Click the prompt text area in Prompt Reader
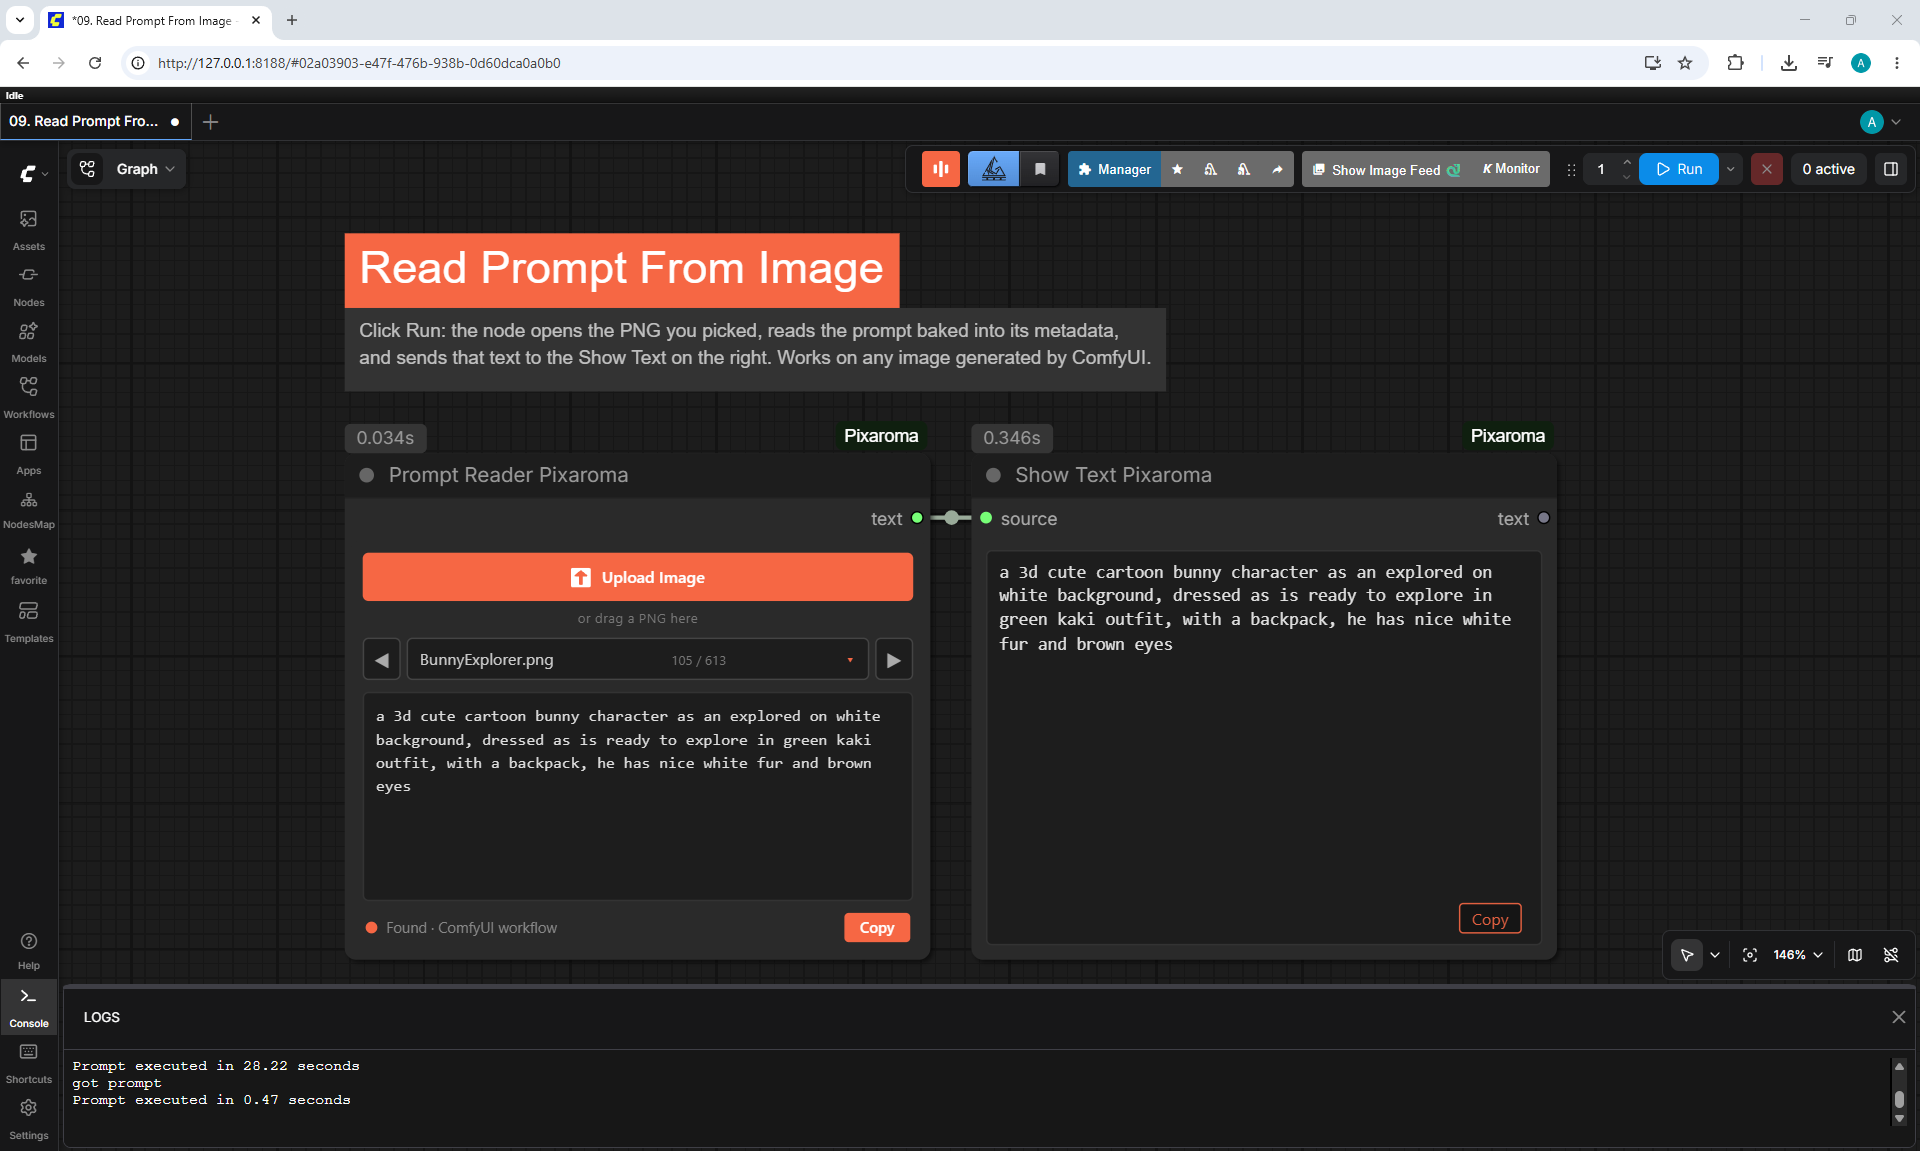Viewport: 1920px width, 1151px height. 637,796
